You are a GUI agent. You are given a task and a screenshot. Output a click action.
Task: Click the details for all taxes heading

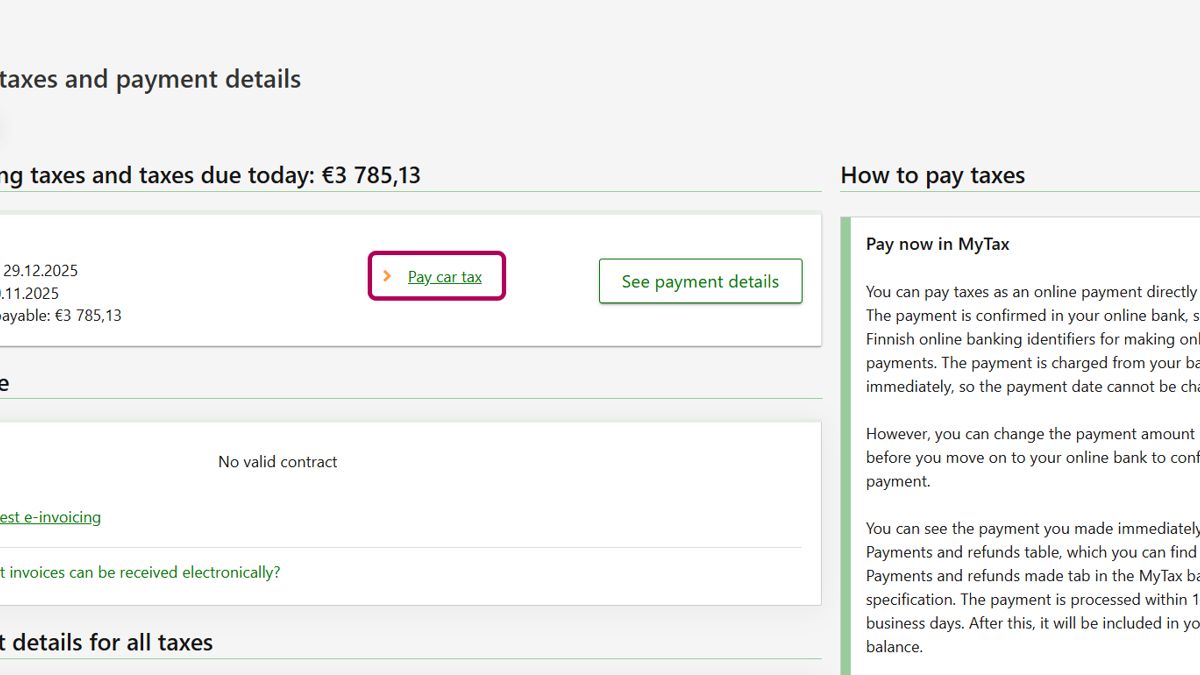(x=106, y=642)
